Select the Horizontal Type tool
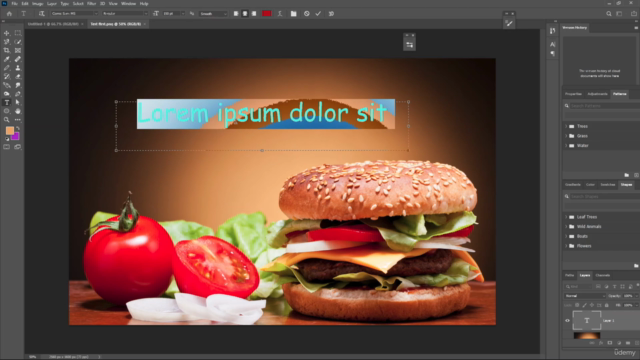 pos(7,102)
